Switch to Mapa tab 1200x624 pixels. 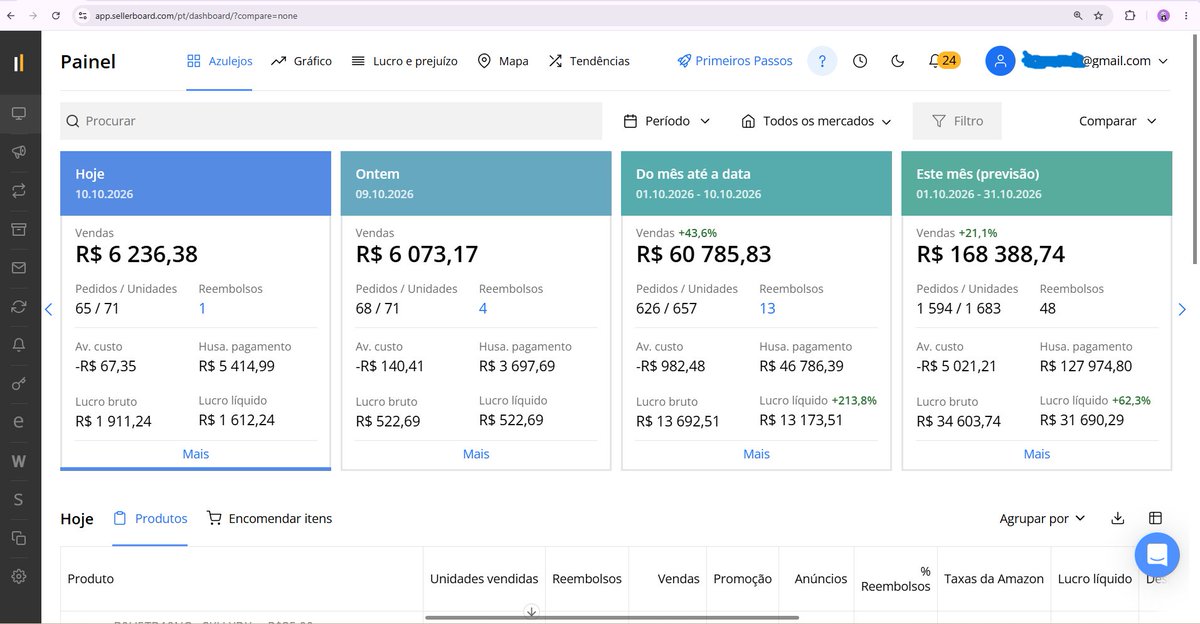click(x=503, y=61)
